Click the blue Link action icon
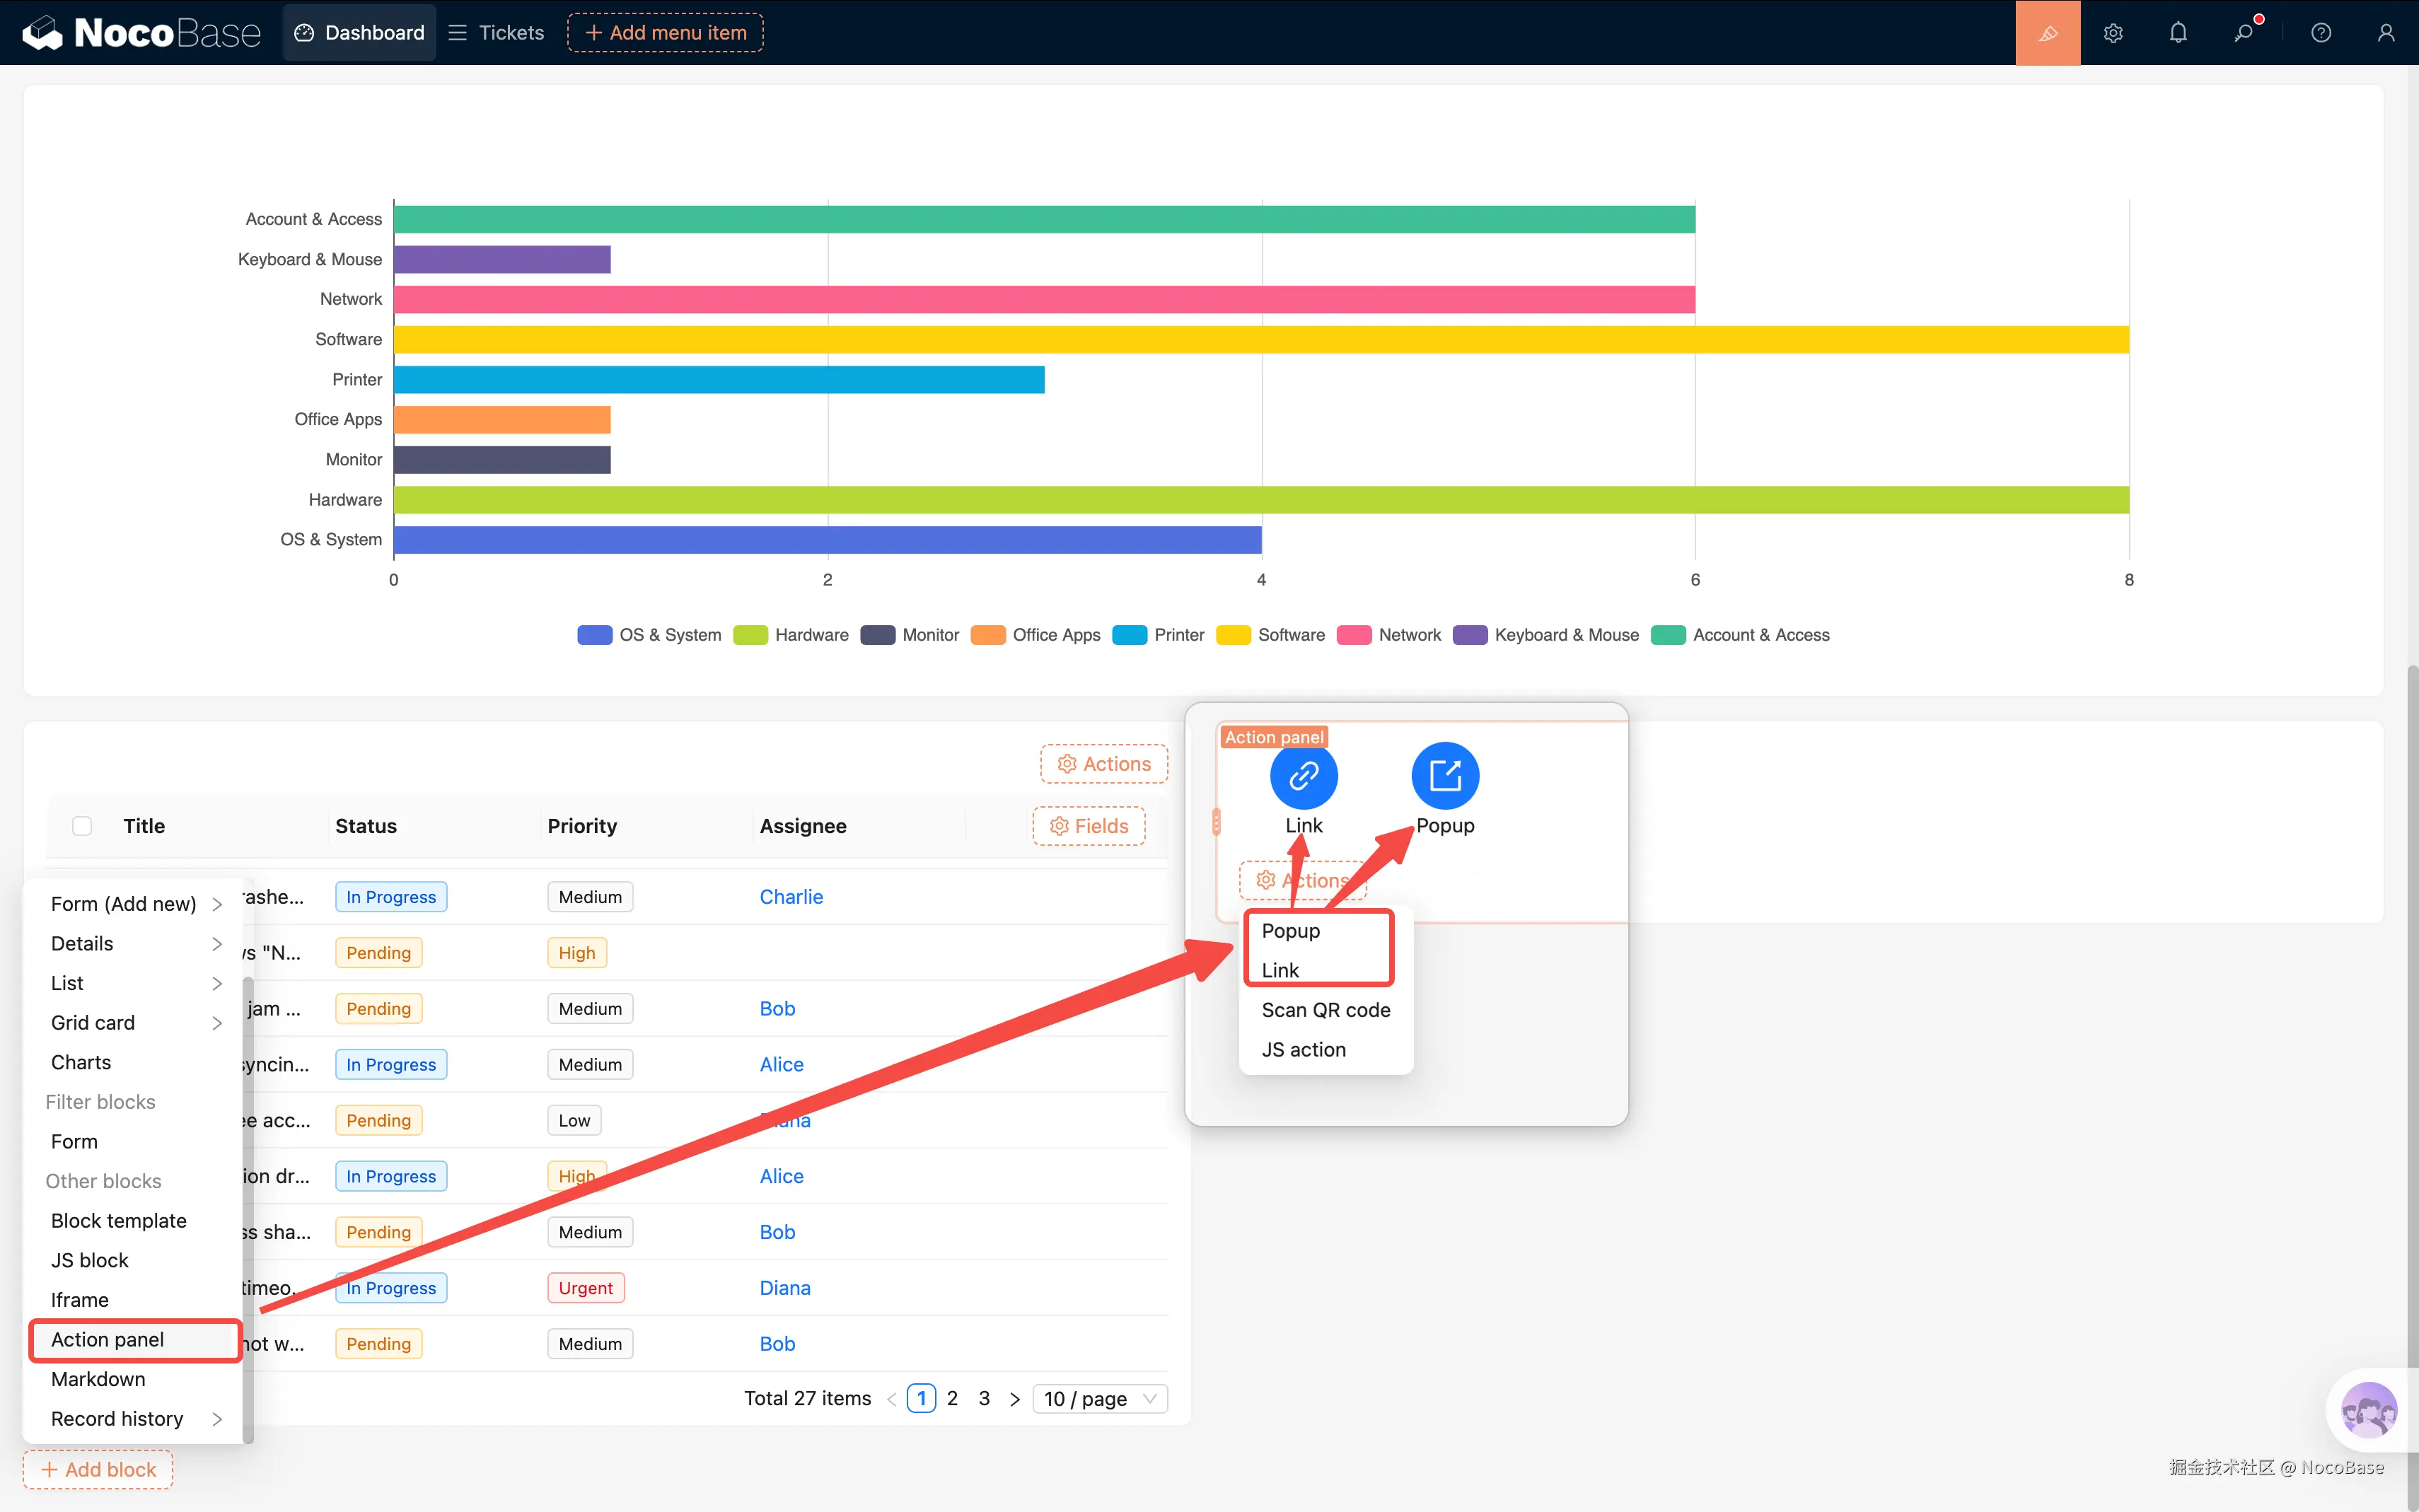This screenshot has height=1512, width=2419. tap(1303, 775)
